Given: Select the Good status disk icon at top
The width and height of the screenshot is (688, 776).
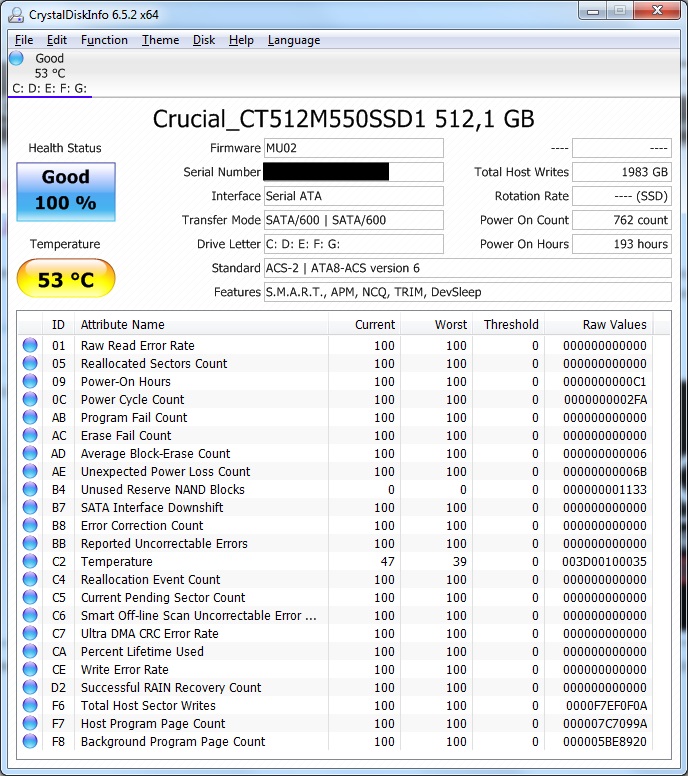Looking at the screenshot, I should click(16, 58).
